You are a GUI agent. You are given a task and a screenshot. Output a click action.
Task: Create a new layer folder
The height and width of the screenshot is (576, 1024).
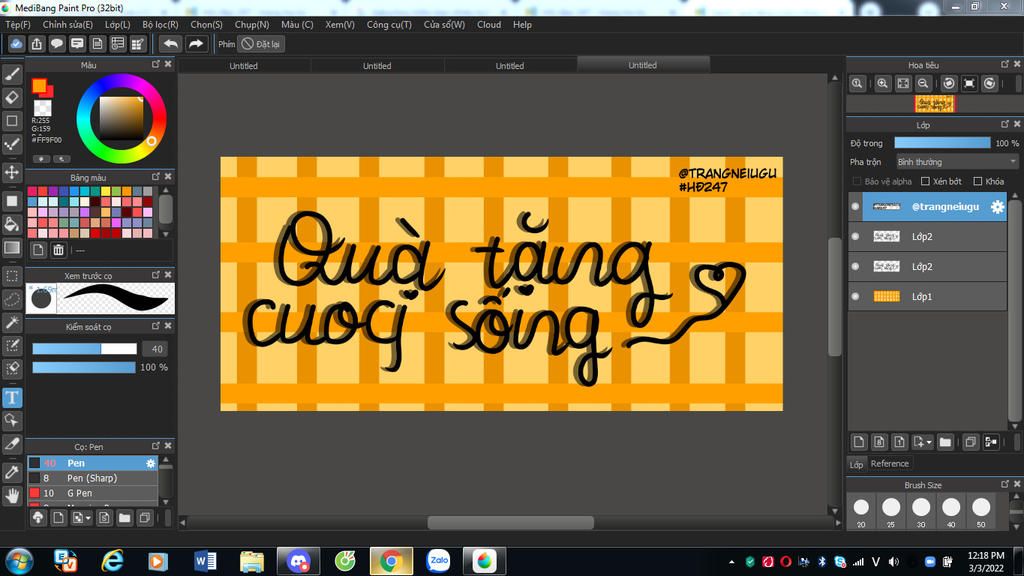(x=945, y=442)
